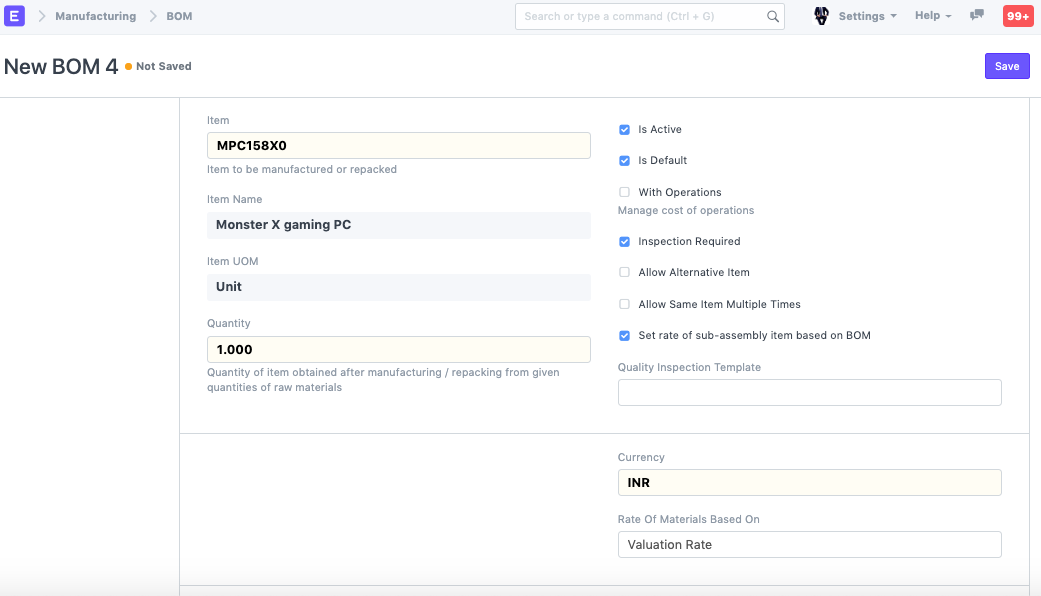1041x596 pixels.
Task: Uncheck the Is Active checkbox
Action: tap(624, 130)
